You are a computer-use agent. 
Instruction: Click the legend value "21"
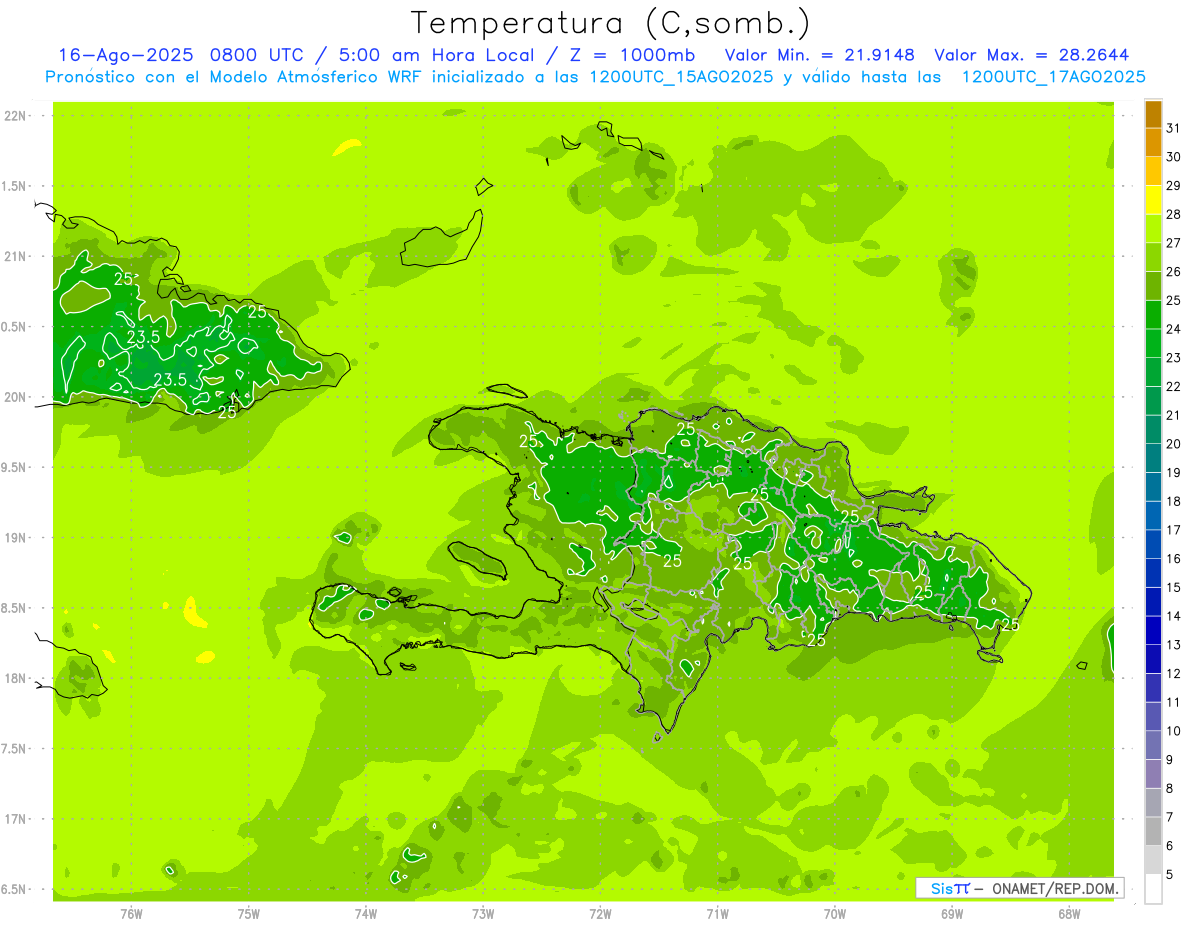[x=1173, y=415]
